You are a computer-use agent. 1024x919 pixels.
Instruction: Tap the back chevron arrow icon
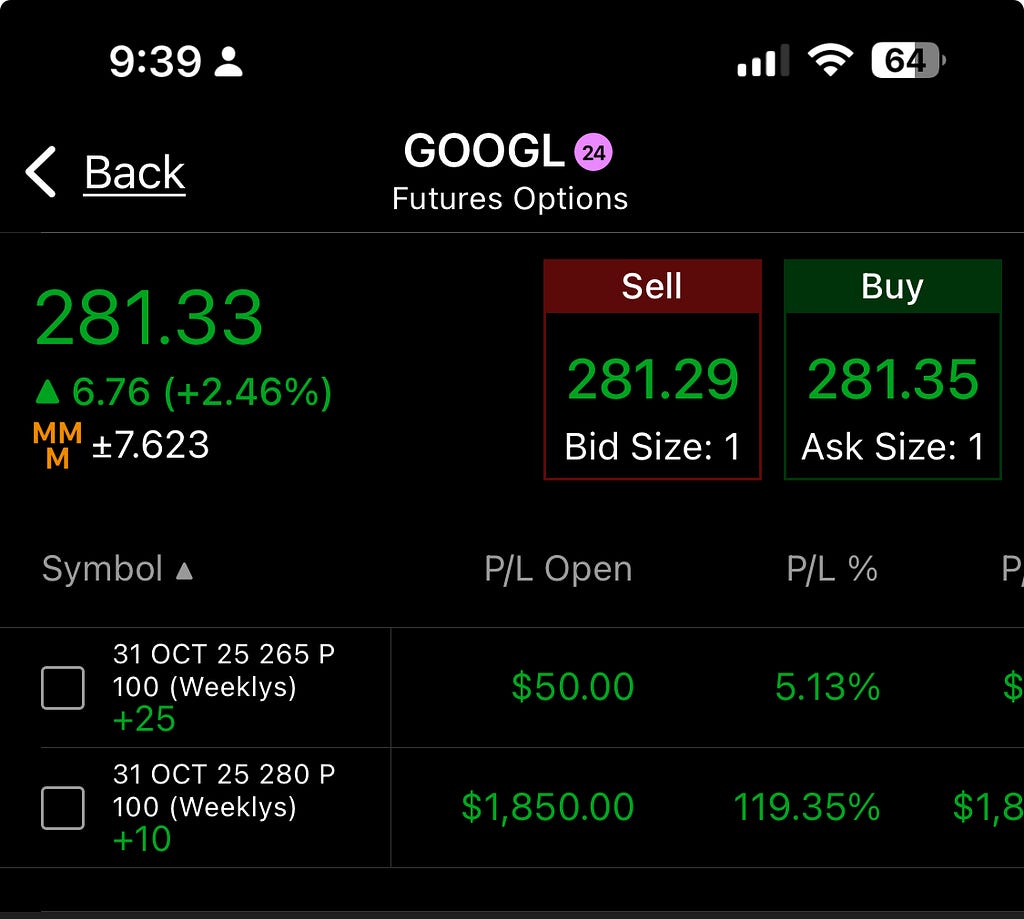(40, 172)
